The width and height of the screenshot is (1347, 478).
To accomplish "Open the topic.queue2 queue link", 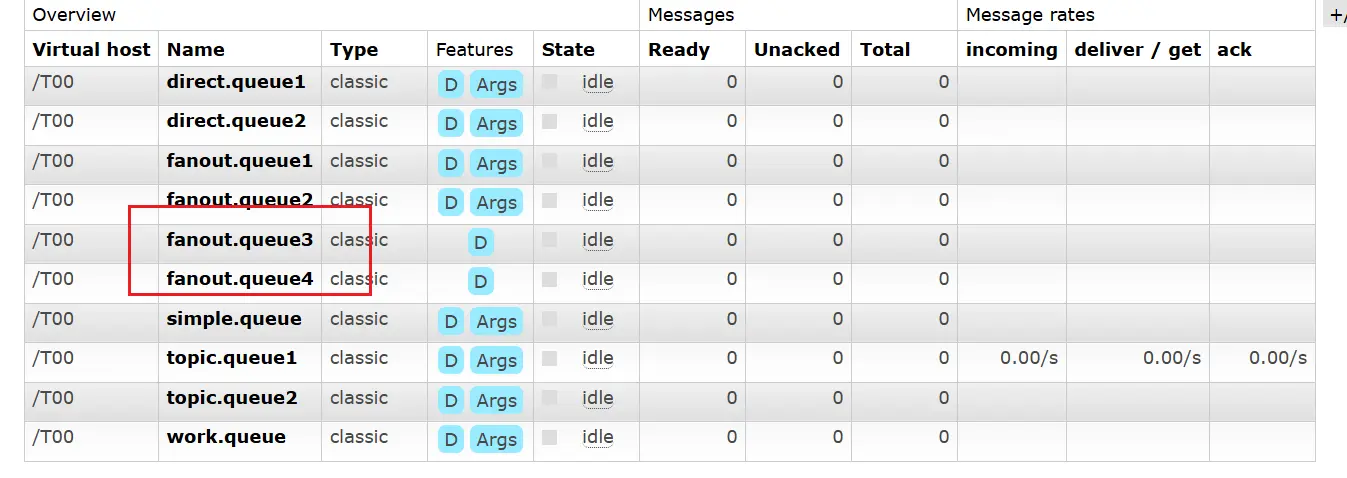I will [x=232, y=397].
